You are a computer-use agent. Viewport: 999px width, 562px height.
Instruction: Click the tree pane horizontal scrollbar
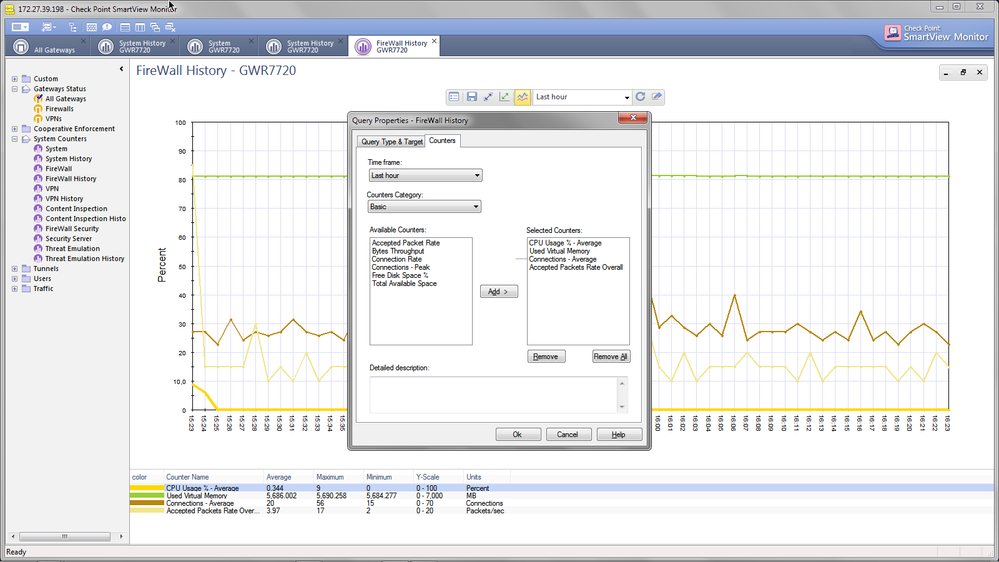(x=65, y=537)
